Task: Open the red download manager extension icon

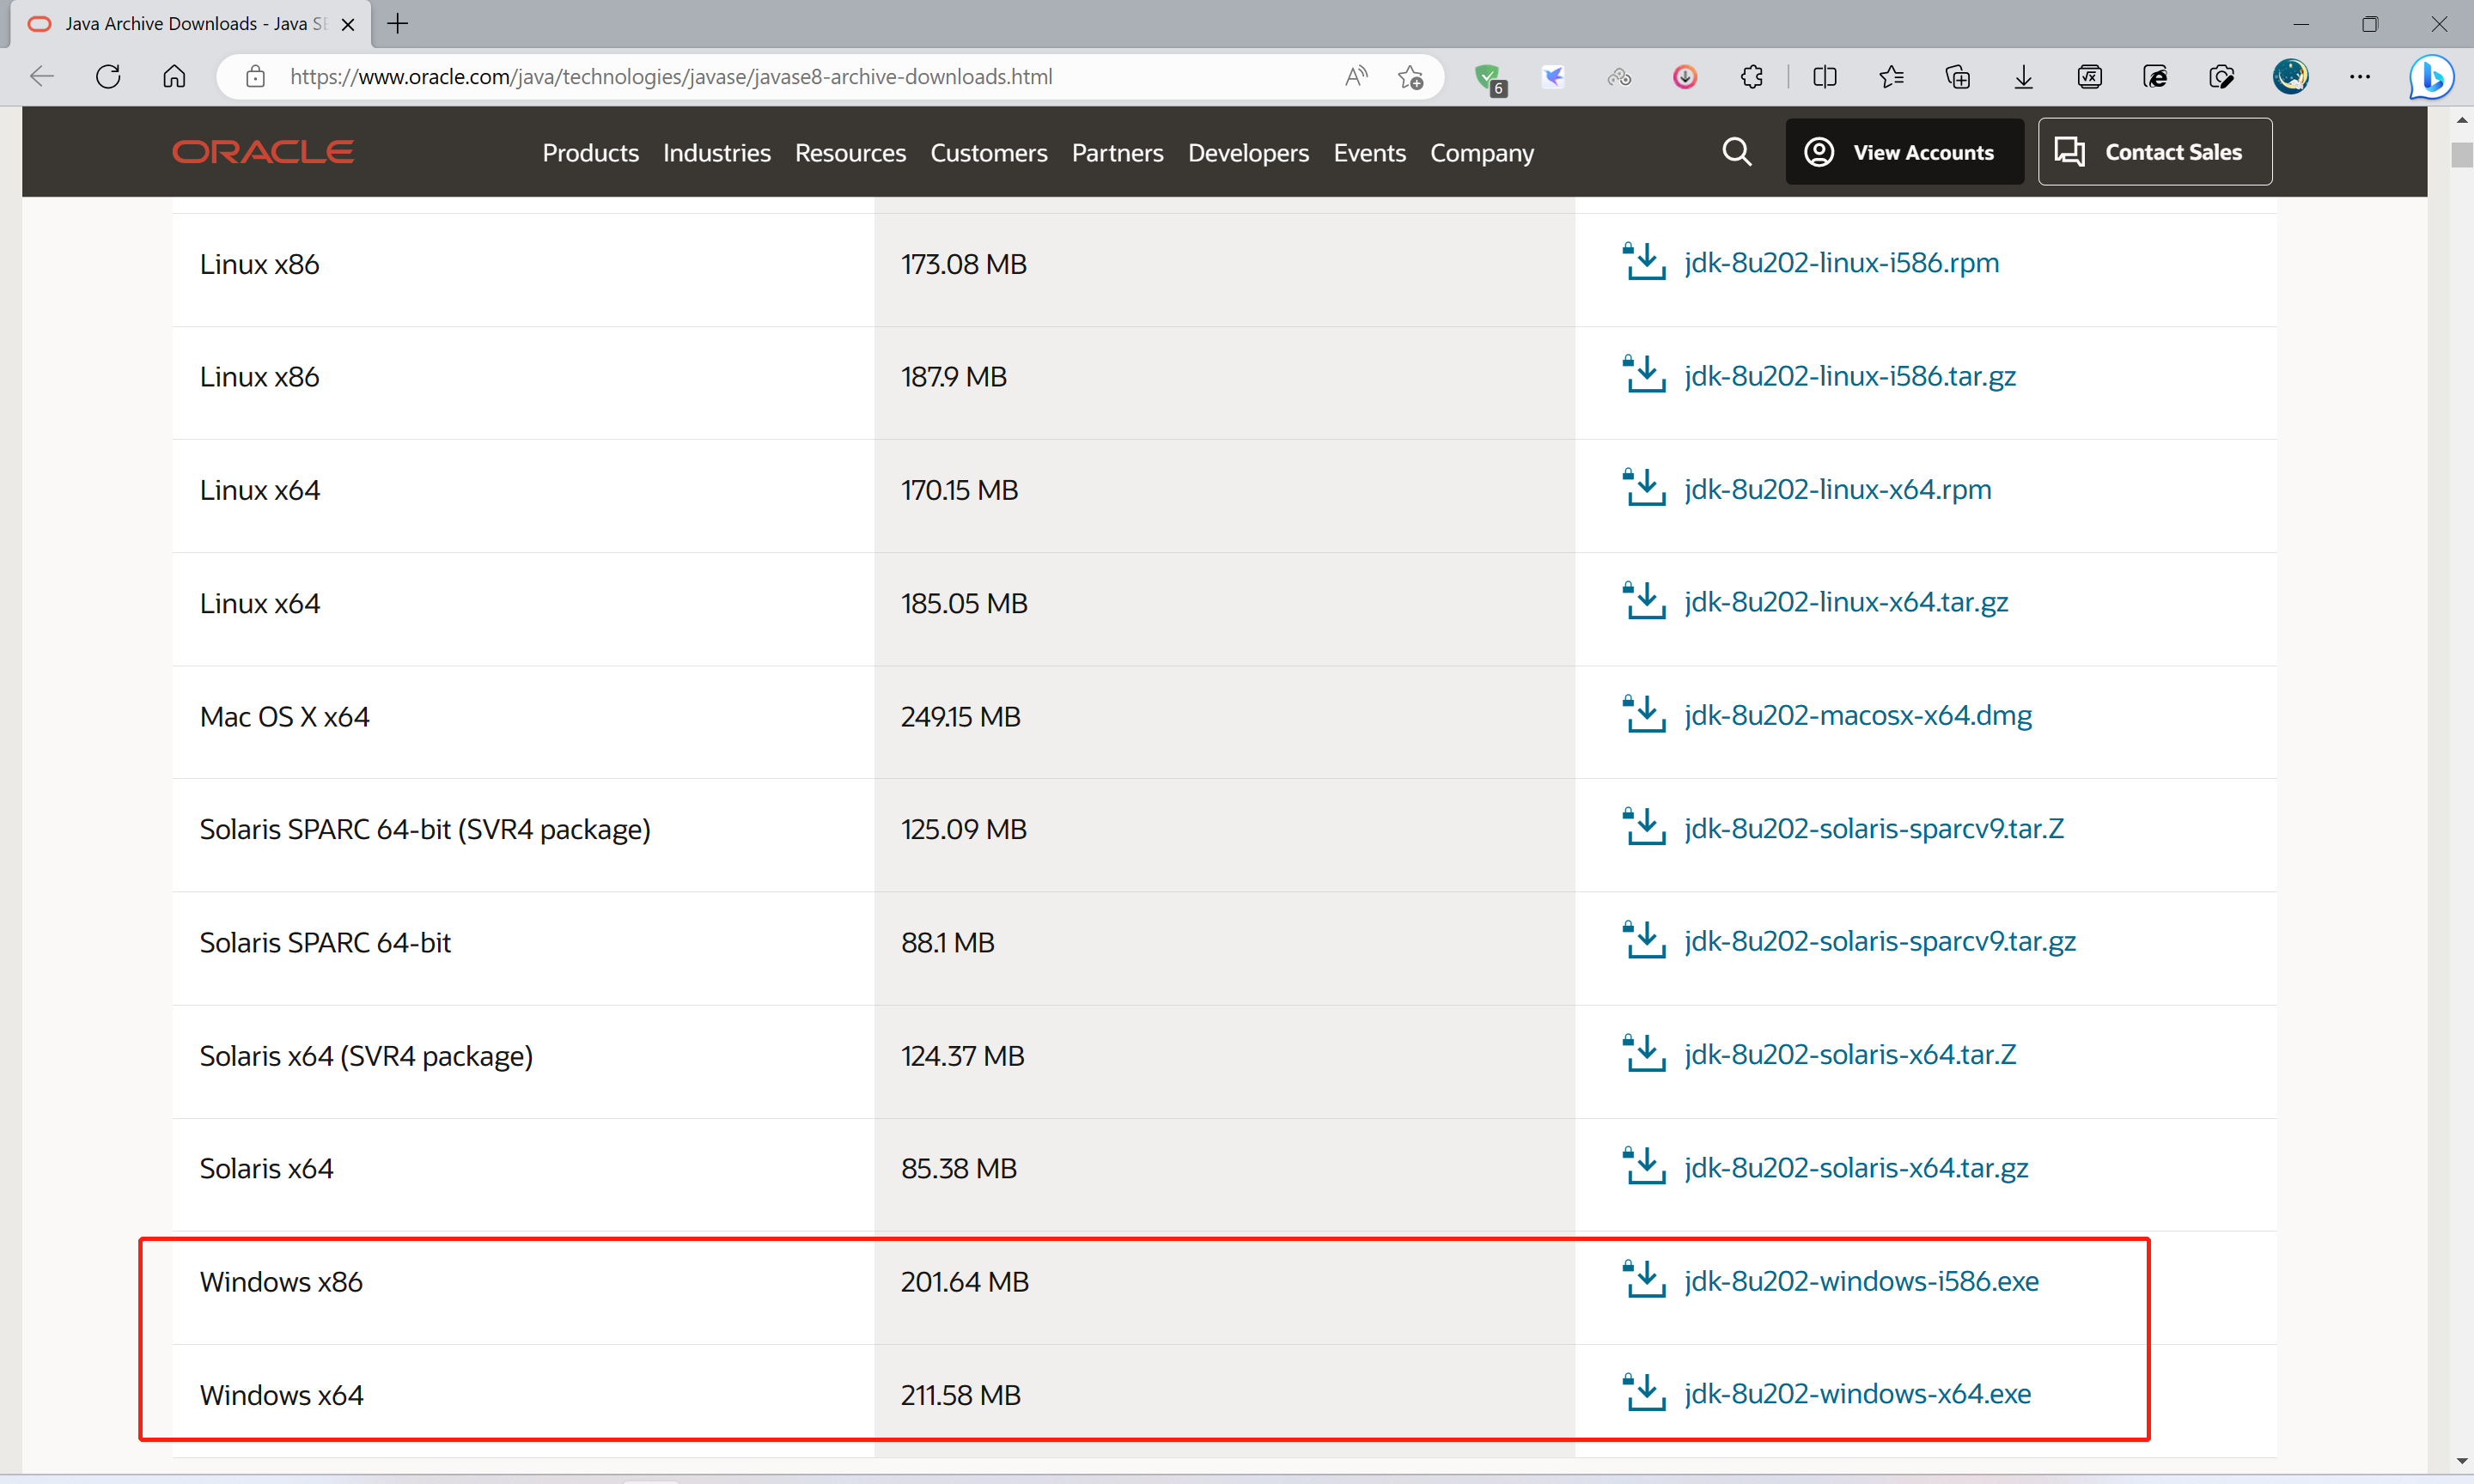Action: [x=1685, y=76]
